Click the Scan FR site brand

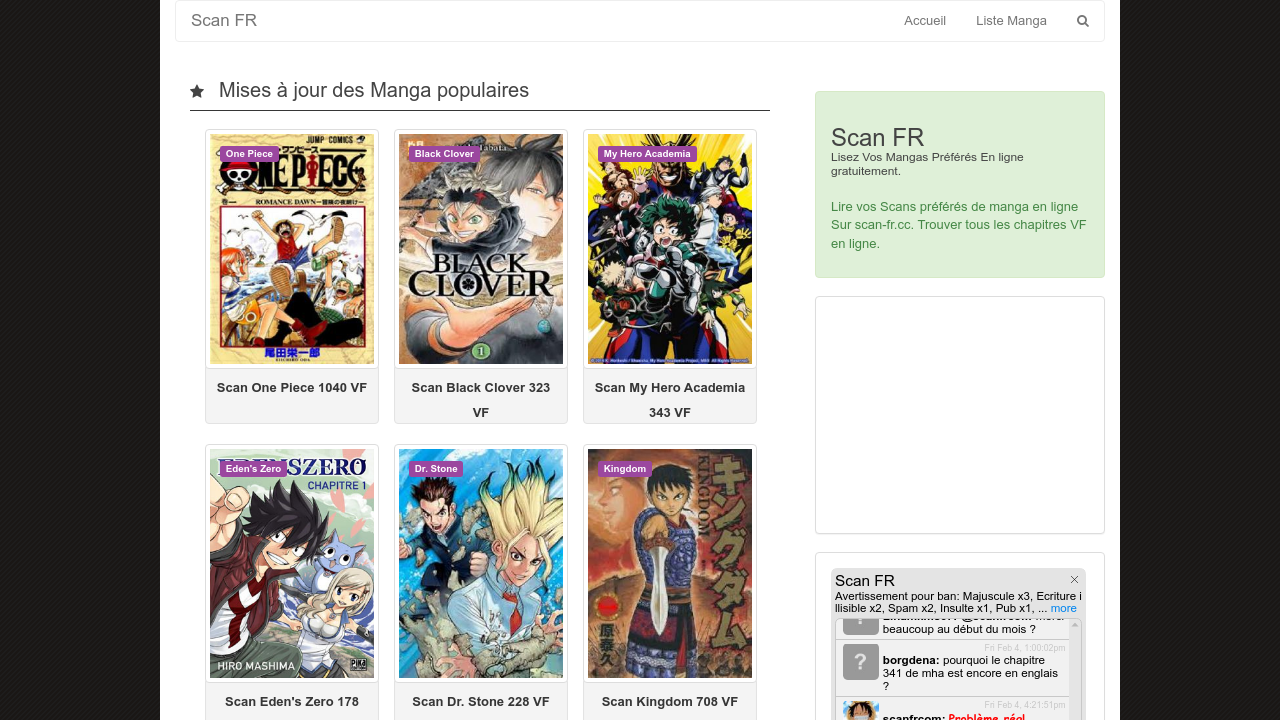pos(224,21)
